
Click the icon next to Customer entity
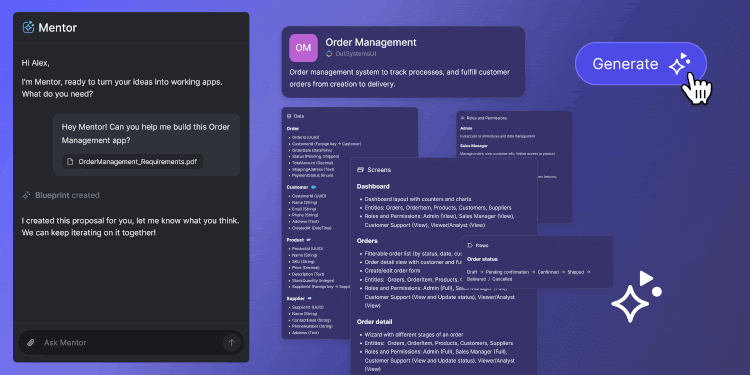tap(314, 187)
